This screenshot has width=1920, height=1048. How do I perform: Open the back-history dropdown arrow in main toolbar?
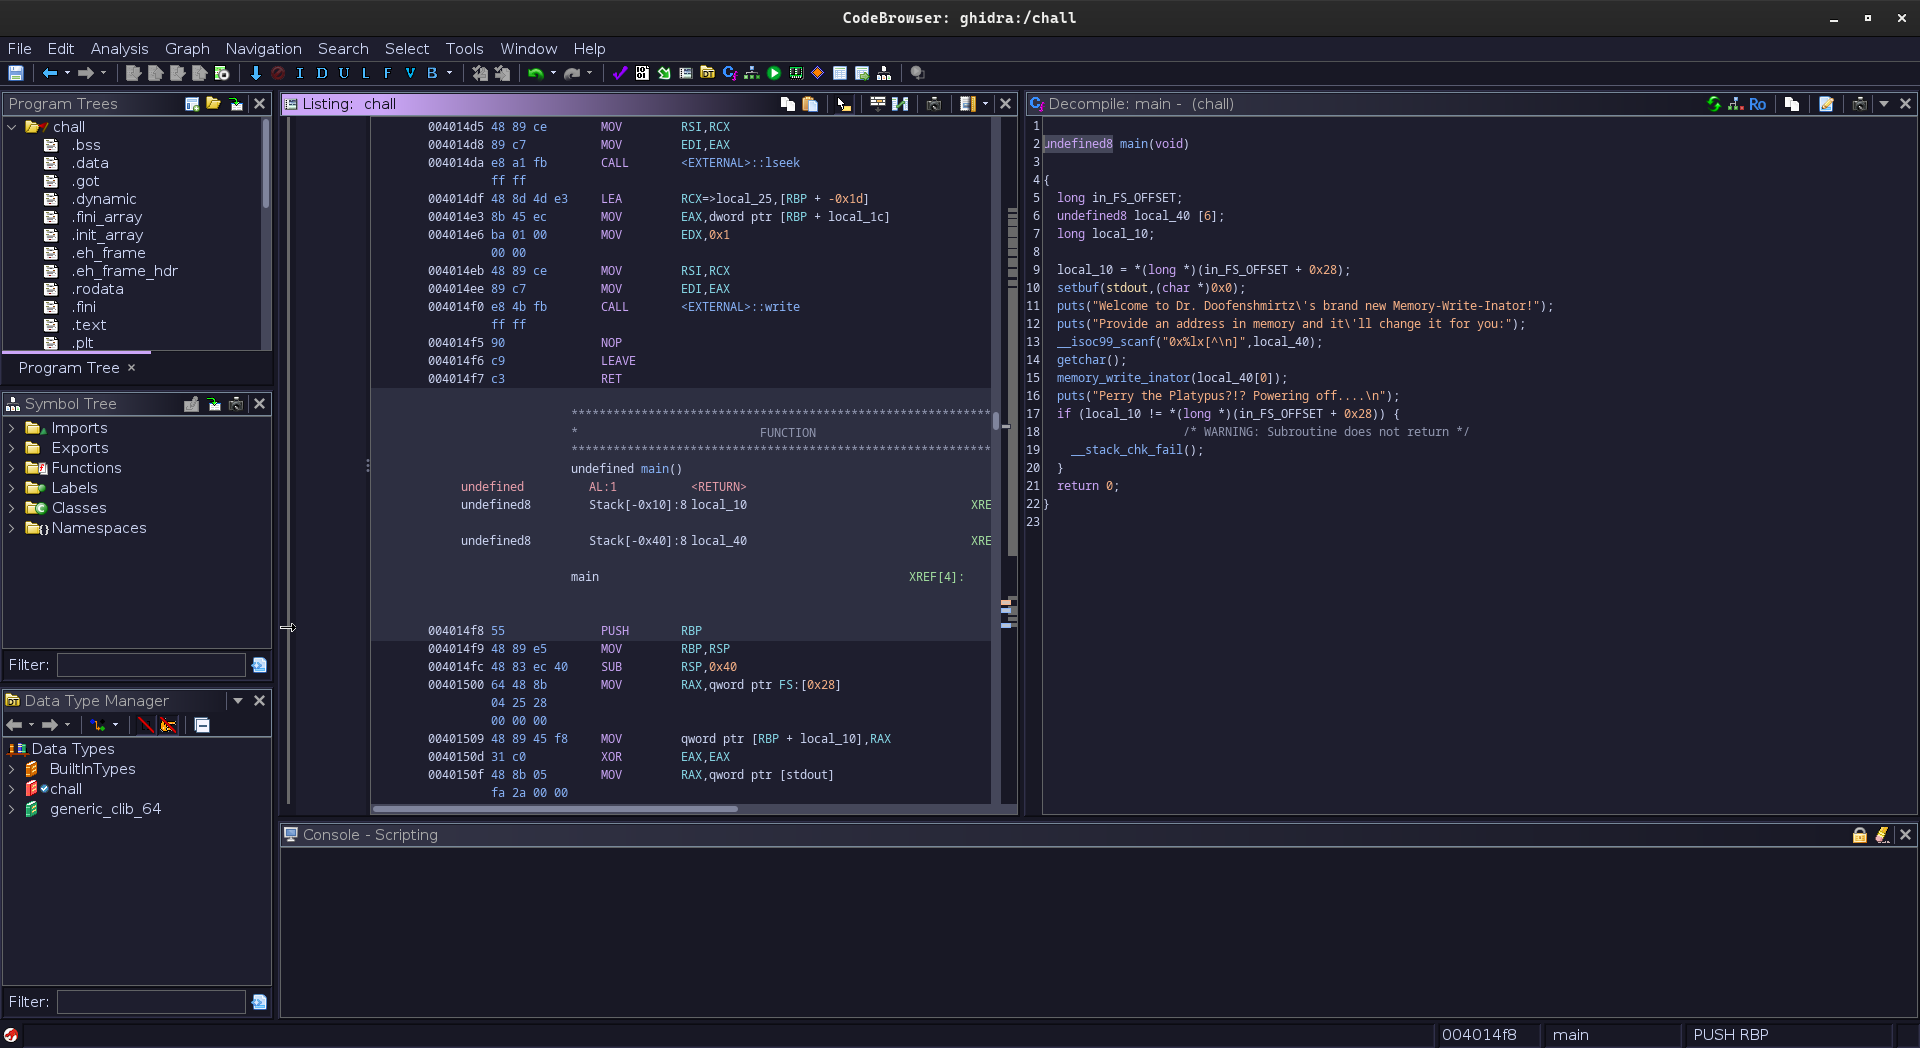(x=67, y=73)
